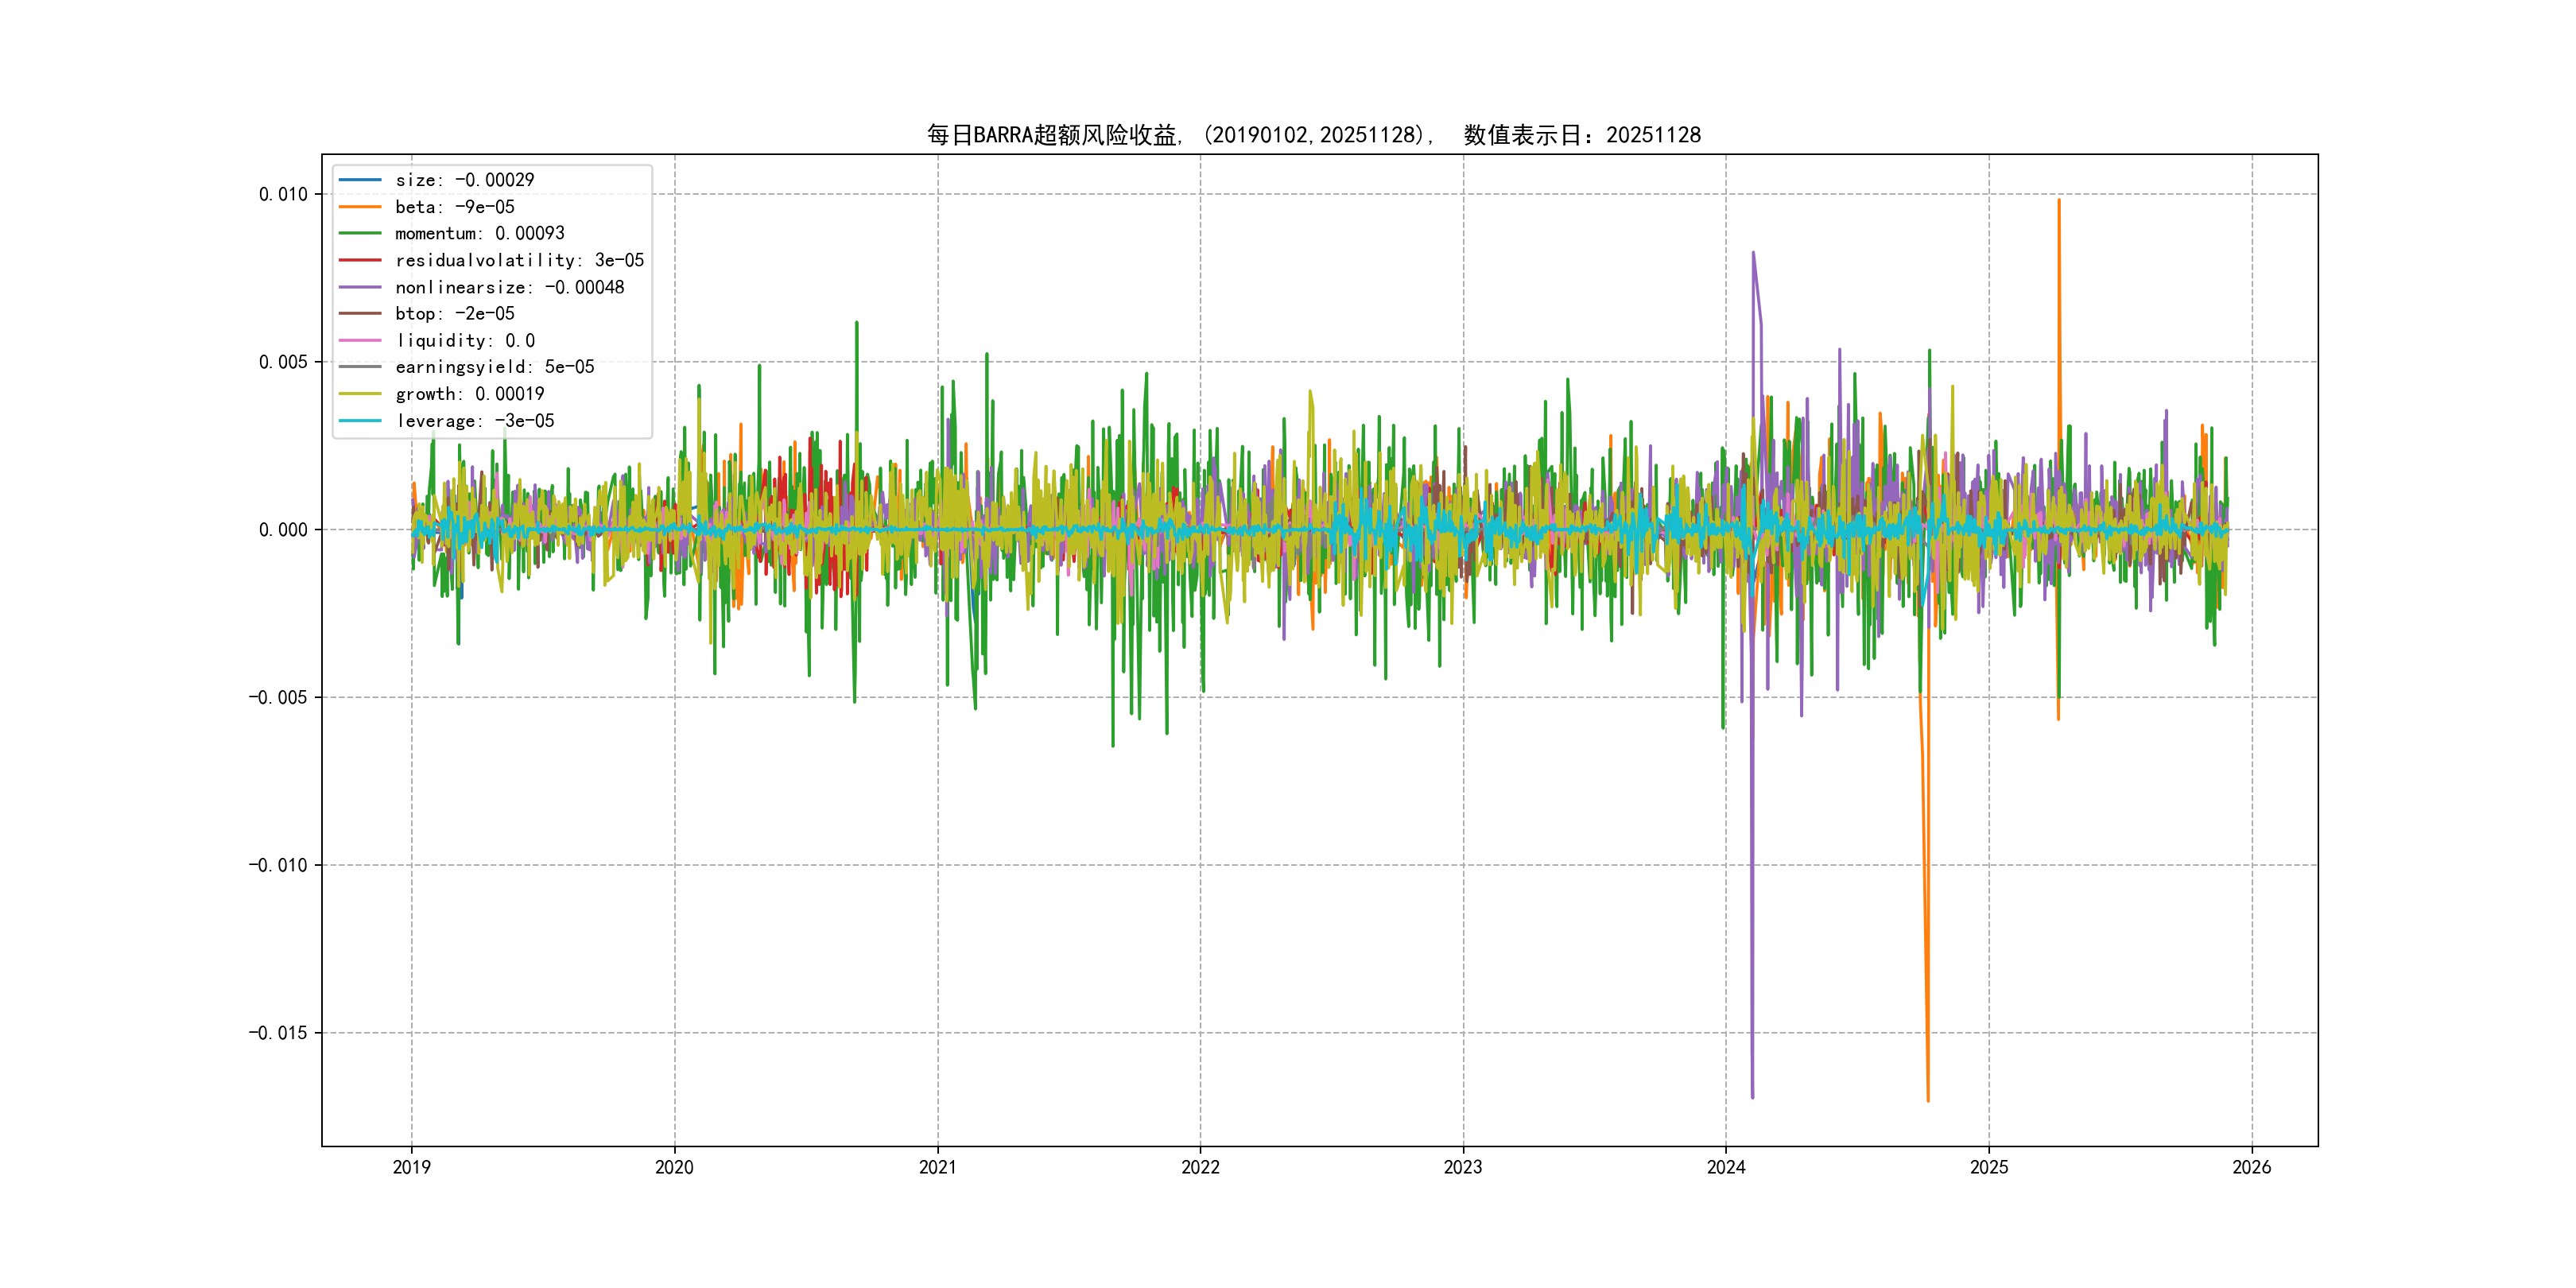The width and height of the screenshot is (2576, 1288).
Task: Click the leverage legend cyan line
Action: tap(360, 420)
